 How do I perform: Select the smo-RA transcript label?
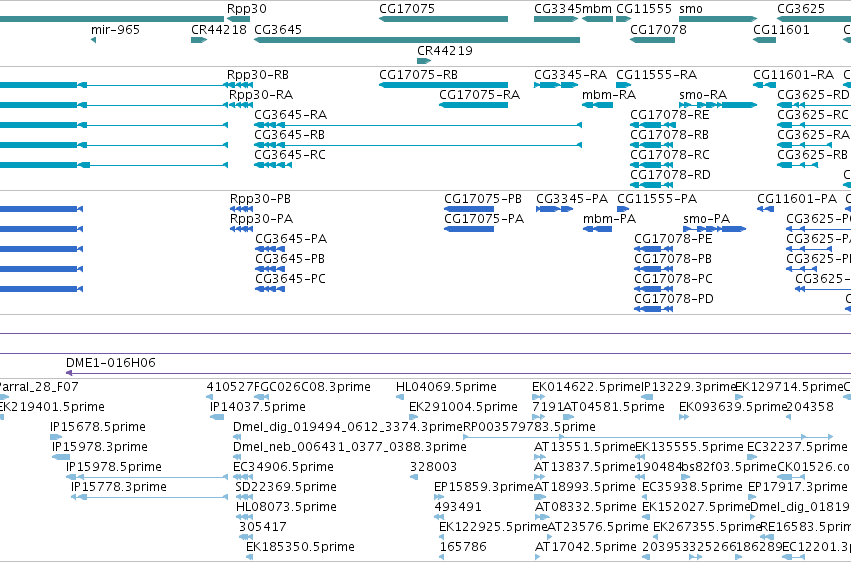pos(703,95)
